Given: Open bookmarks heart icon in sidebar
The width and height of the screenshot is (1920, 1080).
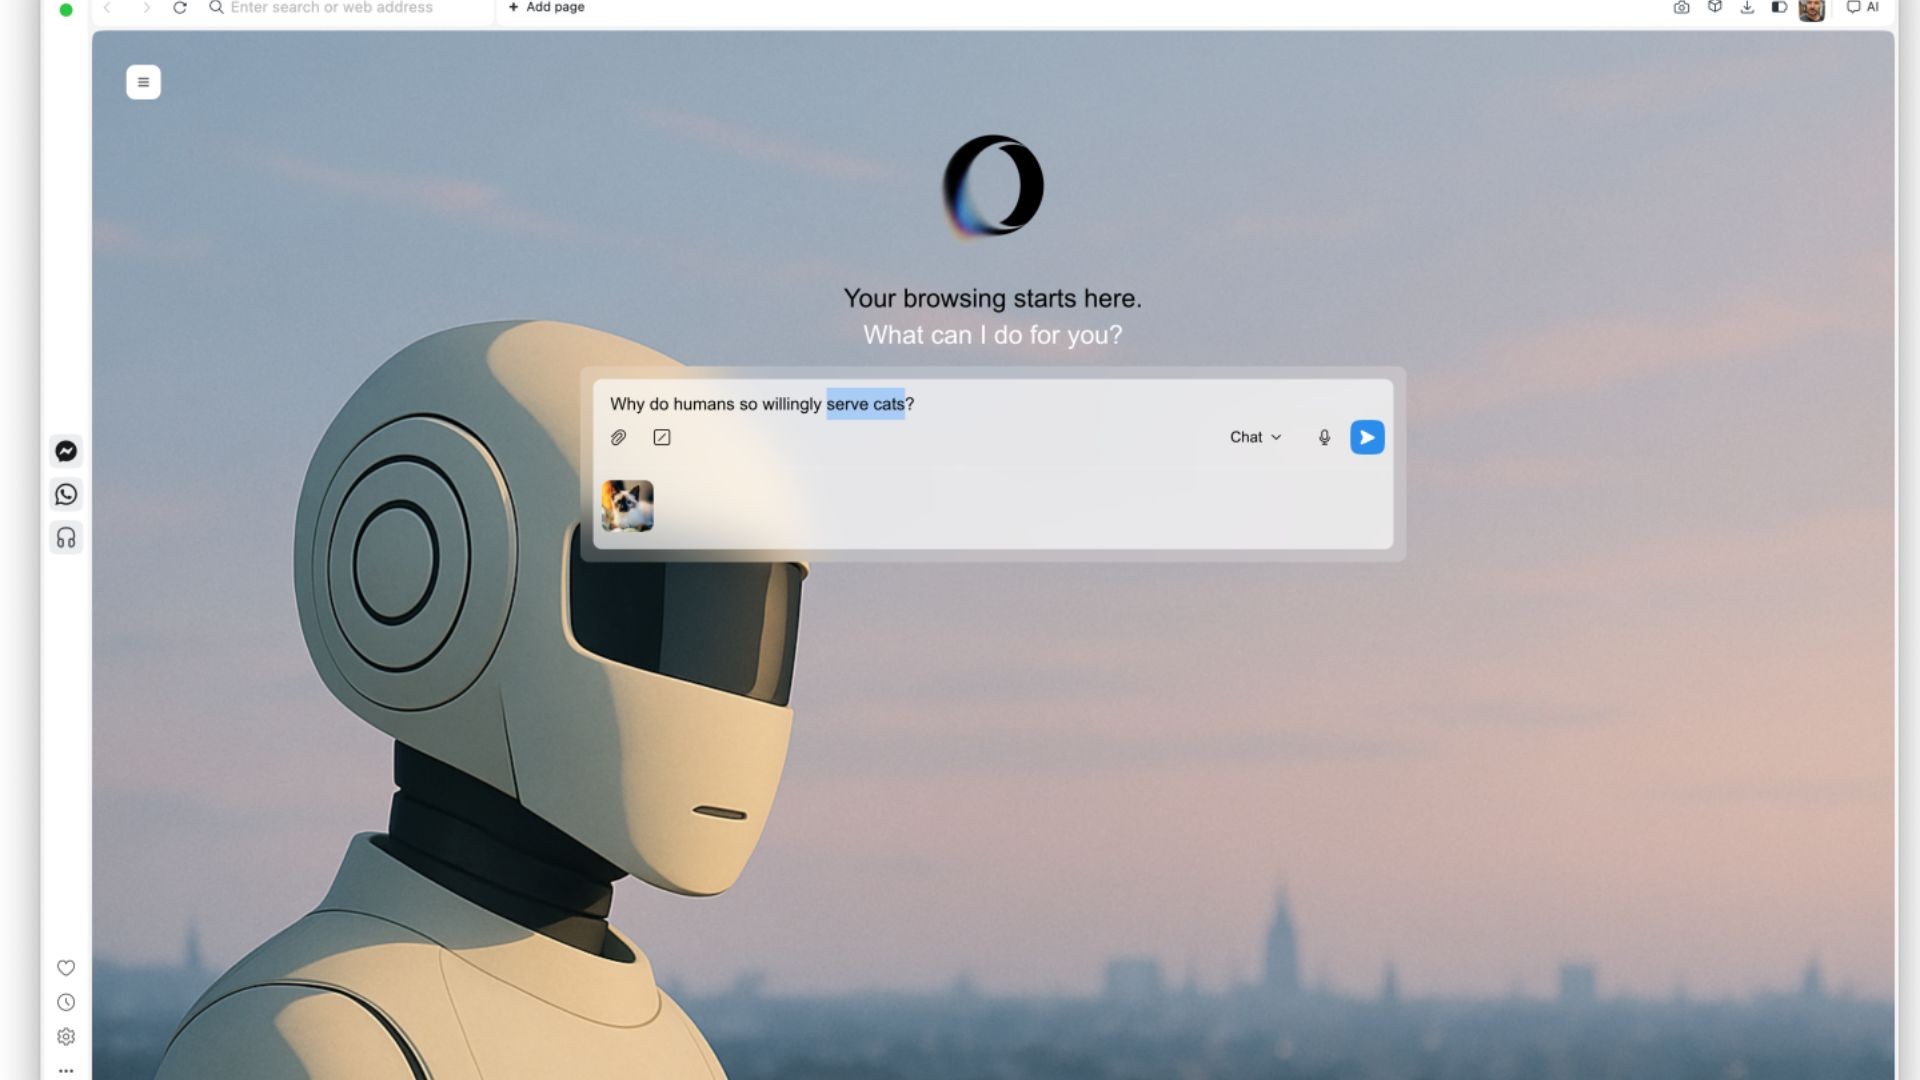Looking at the screenshot, I should point(66,968).
